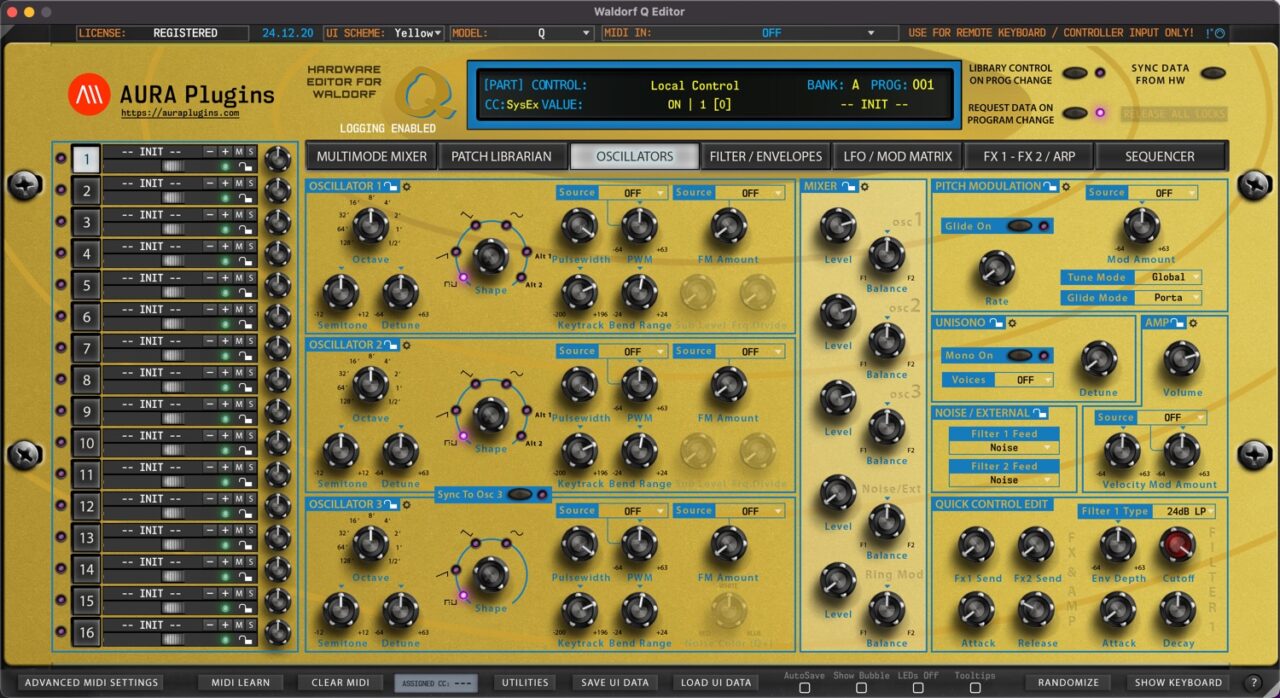Open Pitch Modulation gear settings icon
The image size is (1280, 698).
pos(1066,185)
